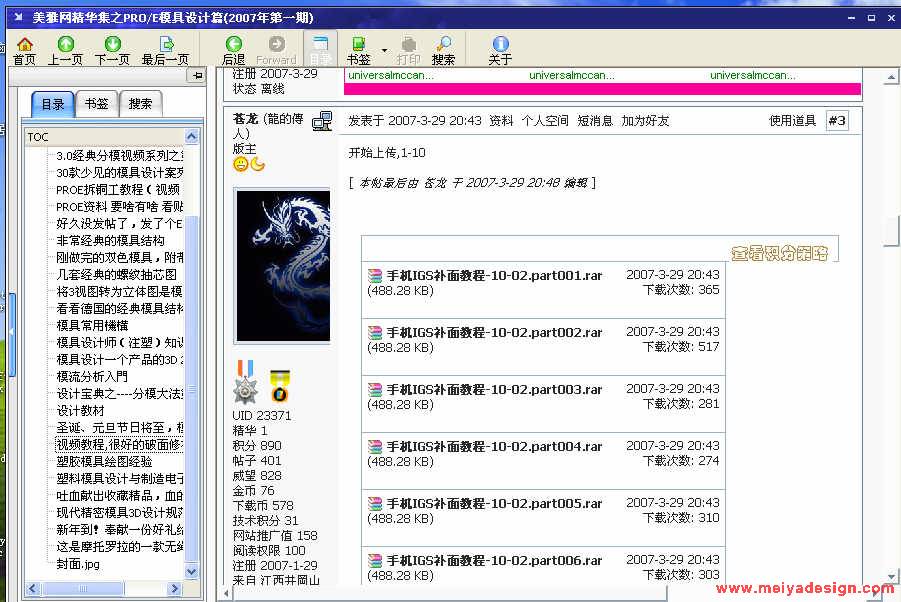Click the 短消息 link in post header

[594, 121]
